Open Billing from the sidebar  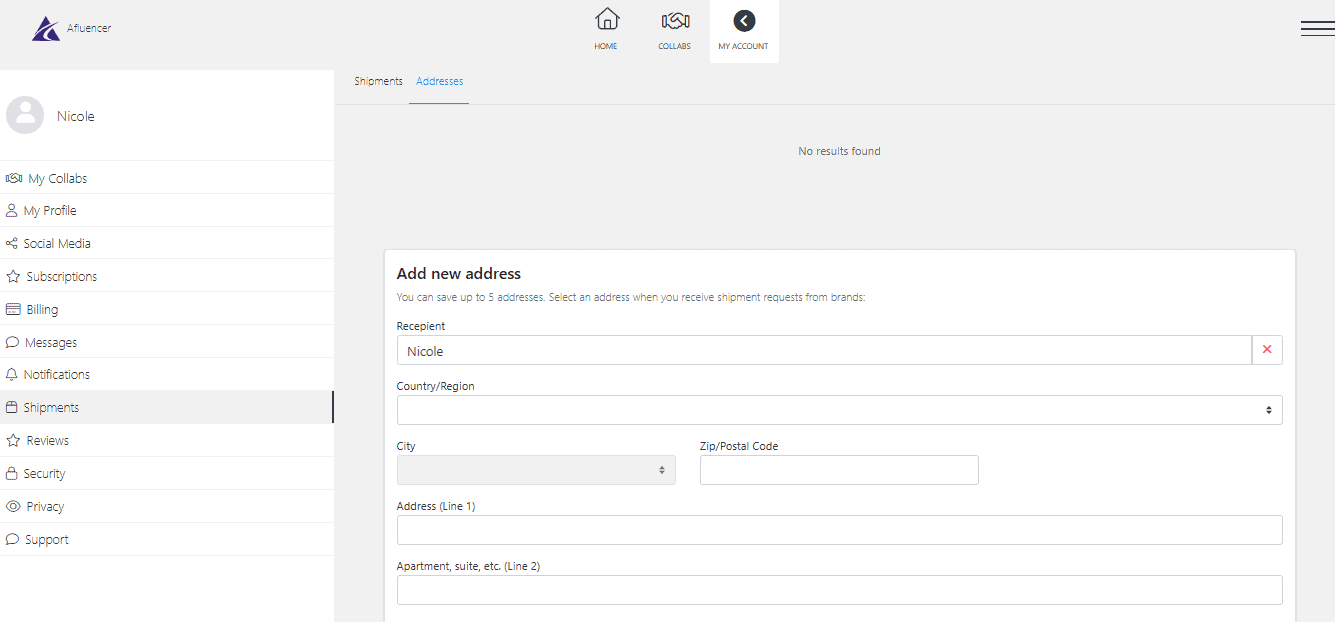pos(42,309)
